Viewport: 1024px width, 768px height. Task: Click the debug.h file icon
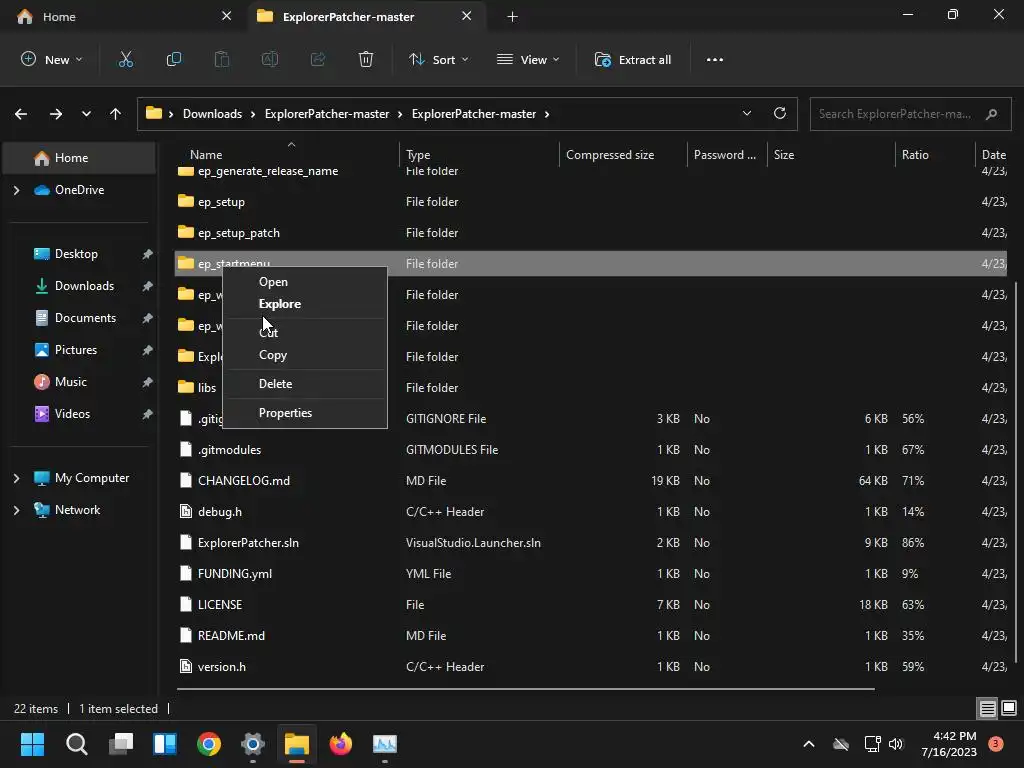[186, 511]
